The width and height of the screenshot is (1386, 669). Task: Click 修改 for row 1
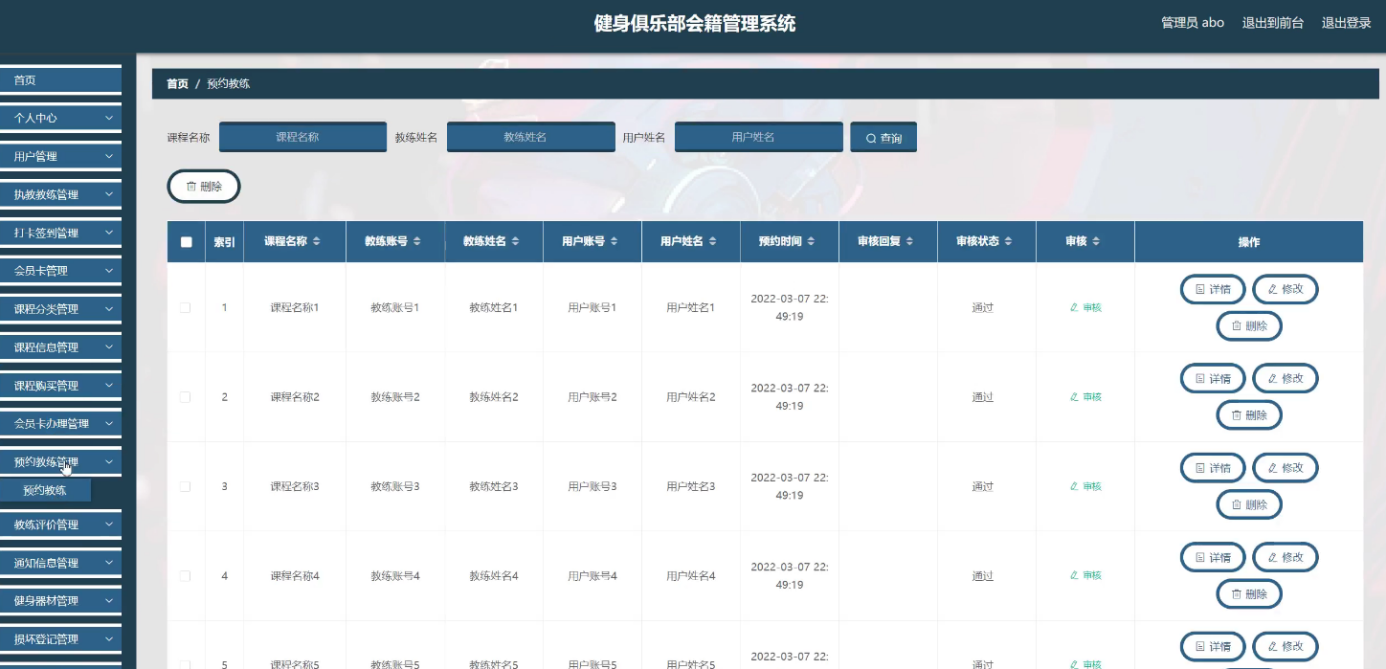pyautogui.click(x=1285, y=289)
